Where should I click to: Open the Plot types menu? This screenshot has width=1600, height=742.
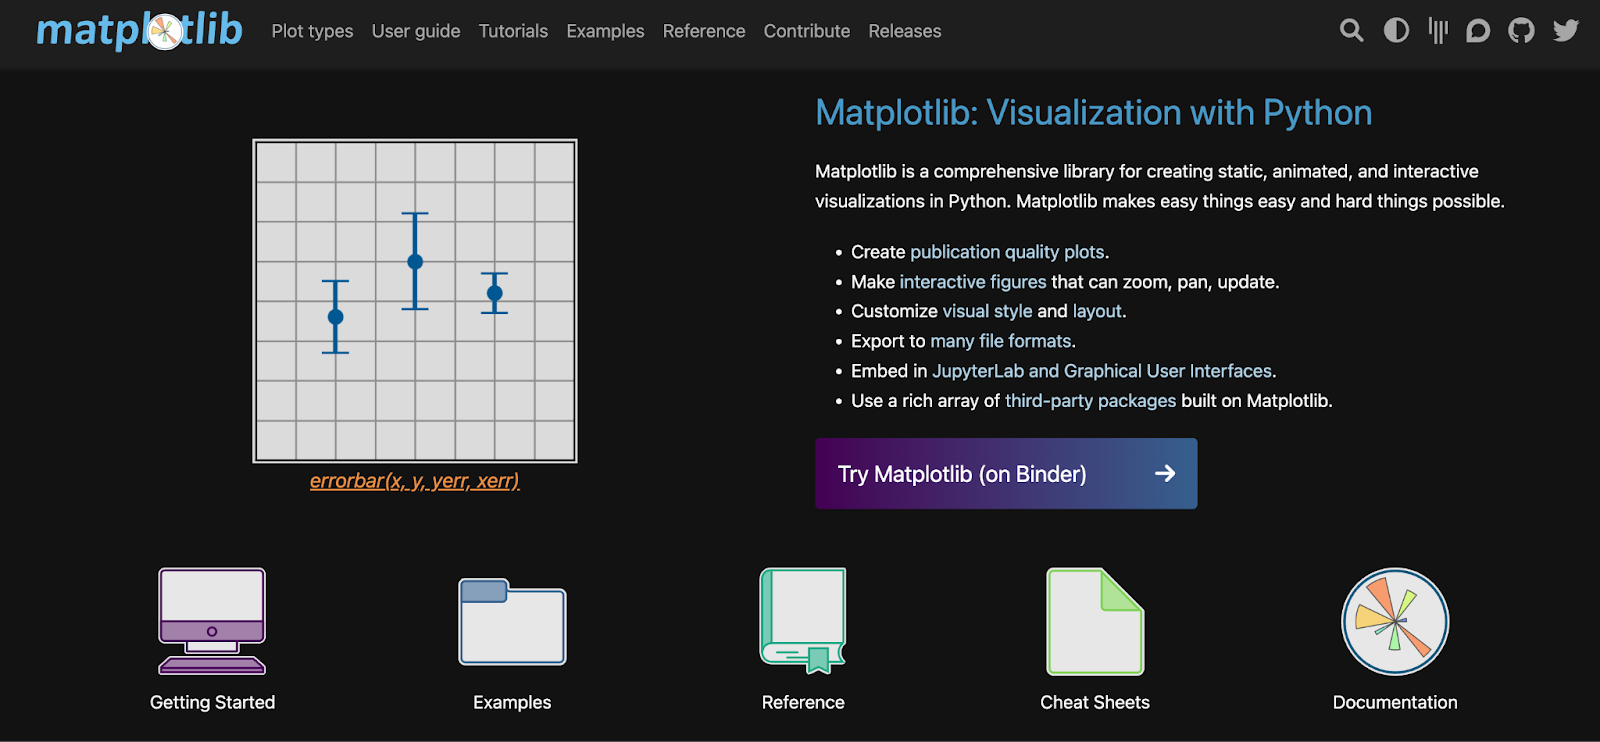pos(312,31)
